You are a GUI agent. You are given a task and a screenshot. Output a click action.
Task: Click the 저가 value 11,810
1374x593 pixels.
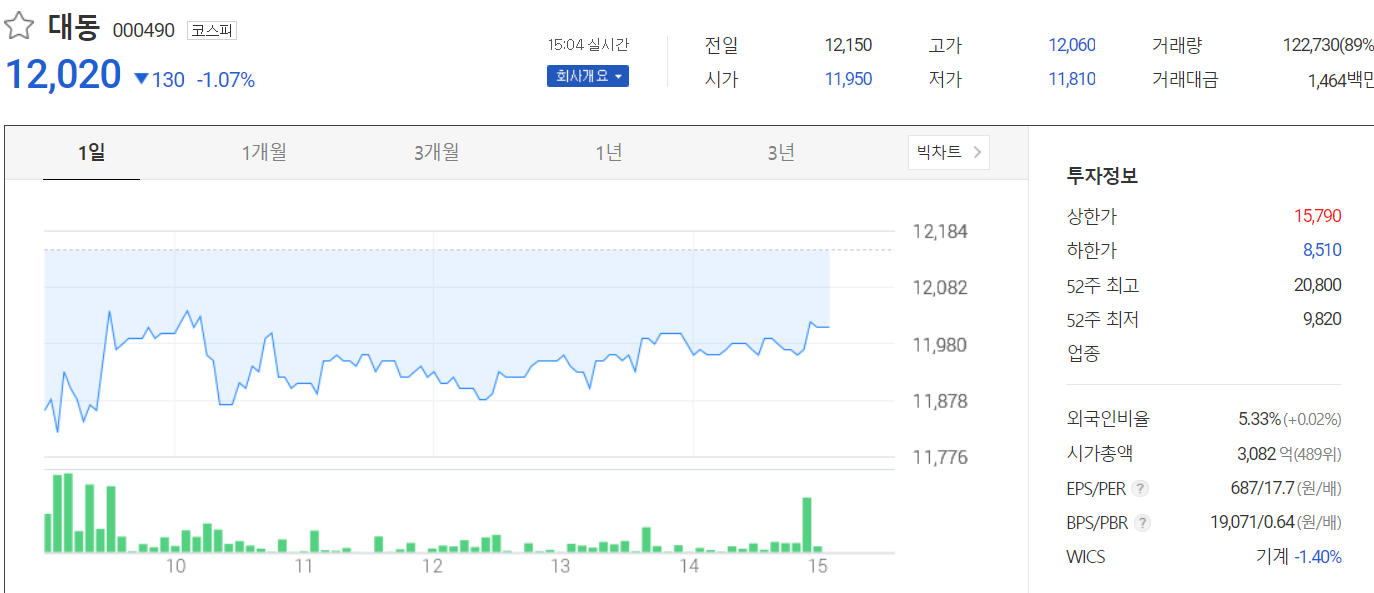pos(1072,79)
